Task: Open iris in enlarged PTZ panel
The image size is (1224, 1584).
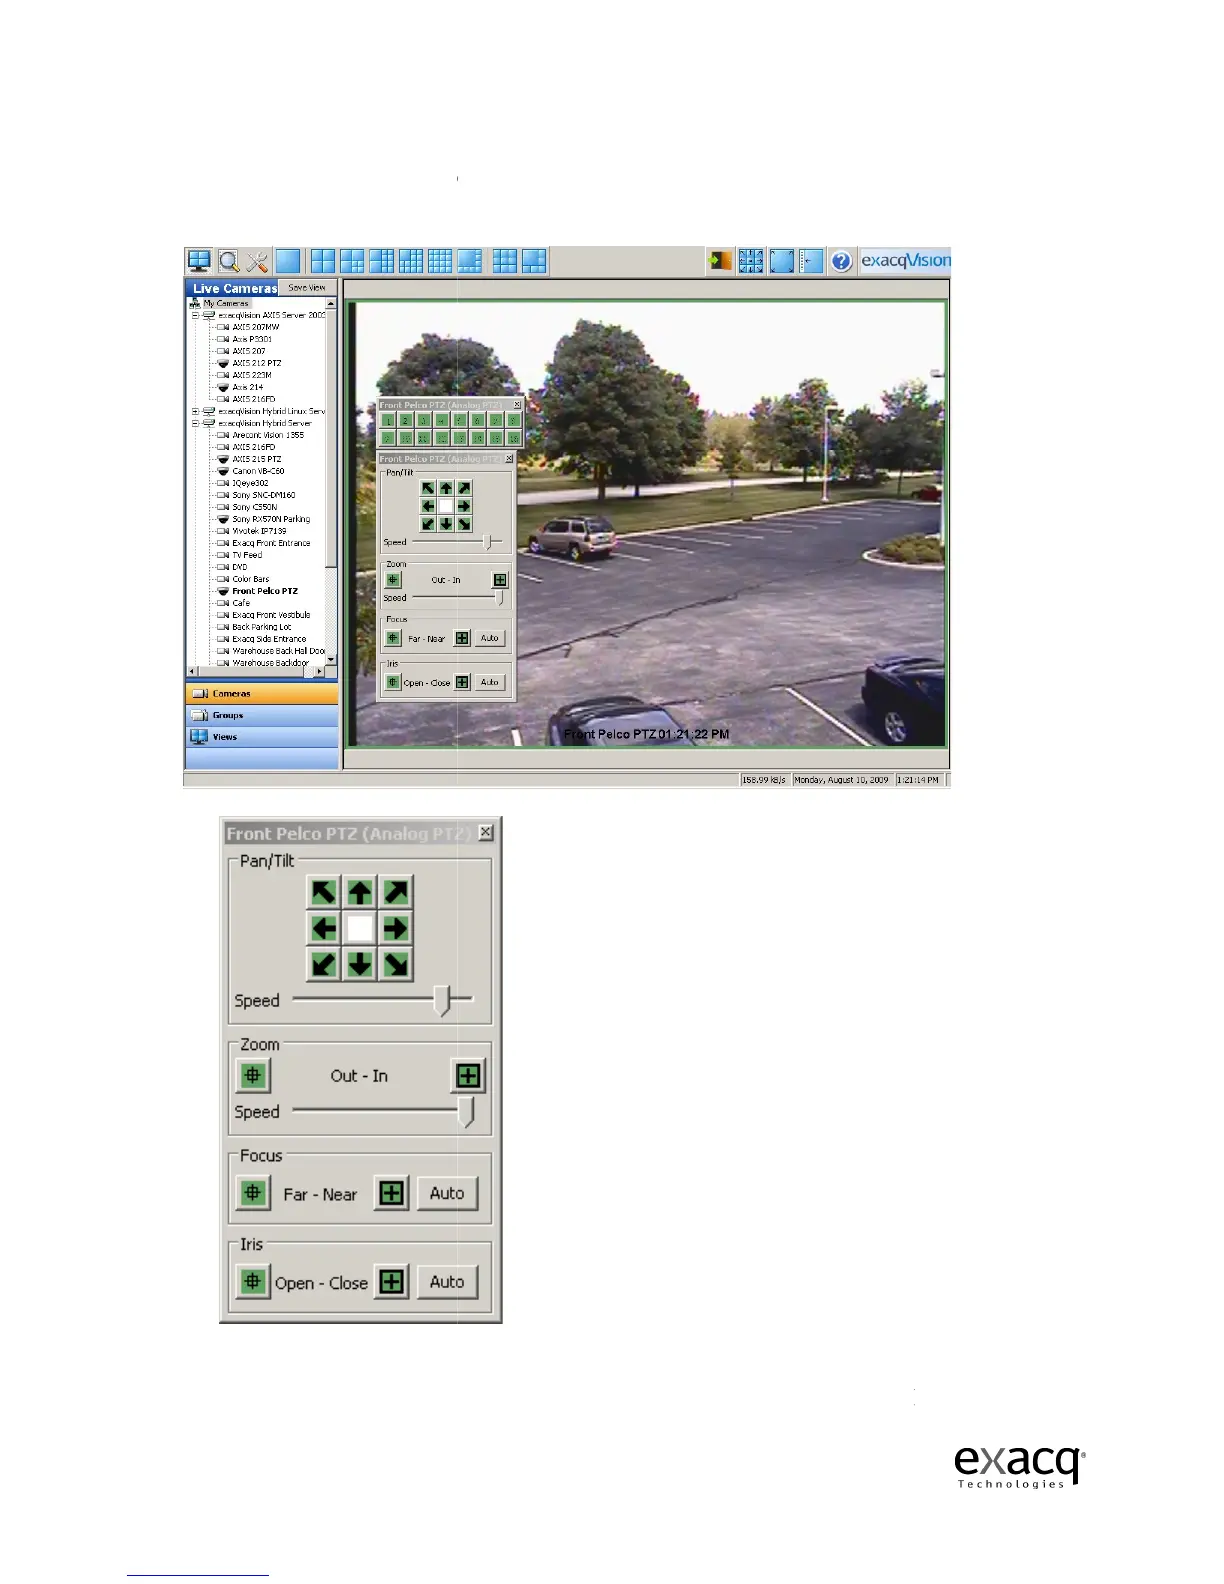Action: coord(253,1281)
